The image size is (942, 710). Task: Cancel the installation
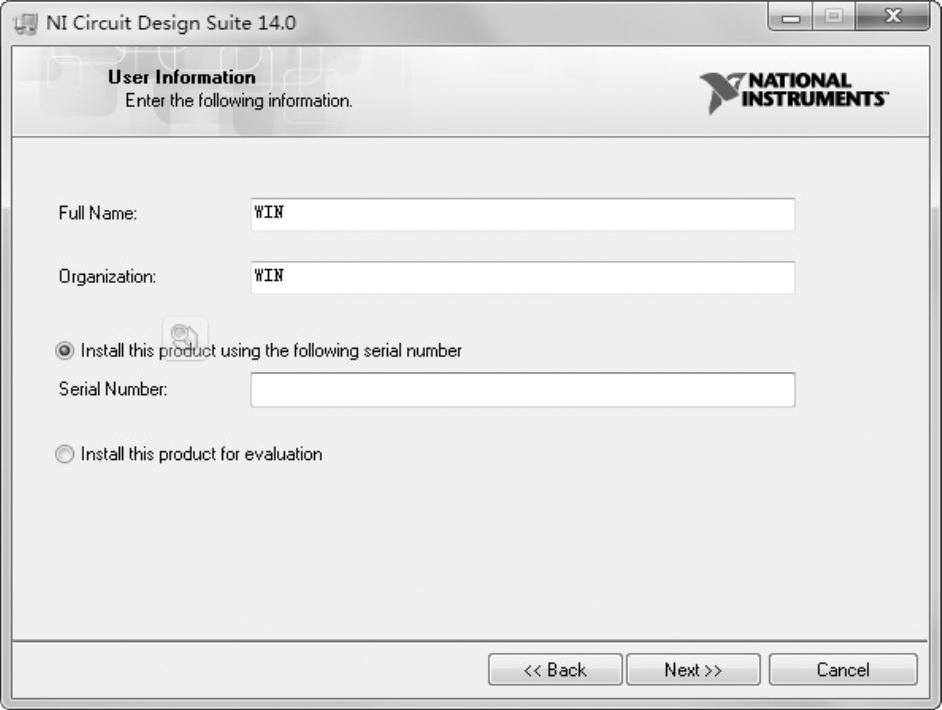(843, 670)
